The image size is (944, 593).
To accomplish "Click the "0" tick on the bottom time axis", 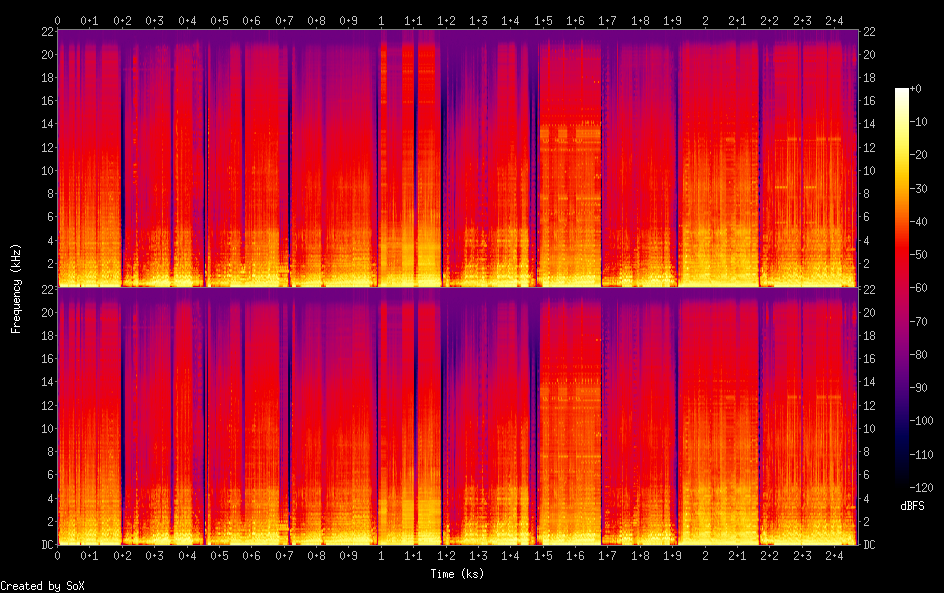I will 57,556.
